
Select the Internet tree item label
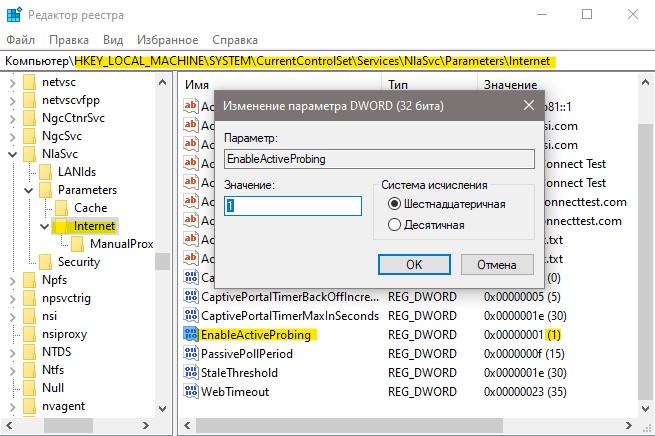94,226
